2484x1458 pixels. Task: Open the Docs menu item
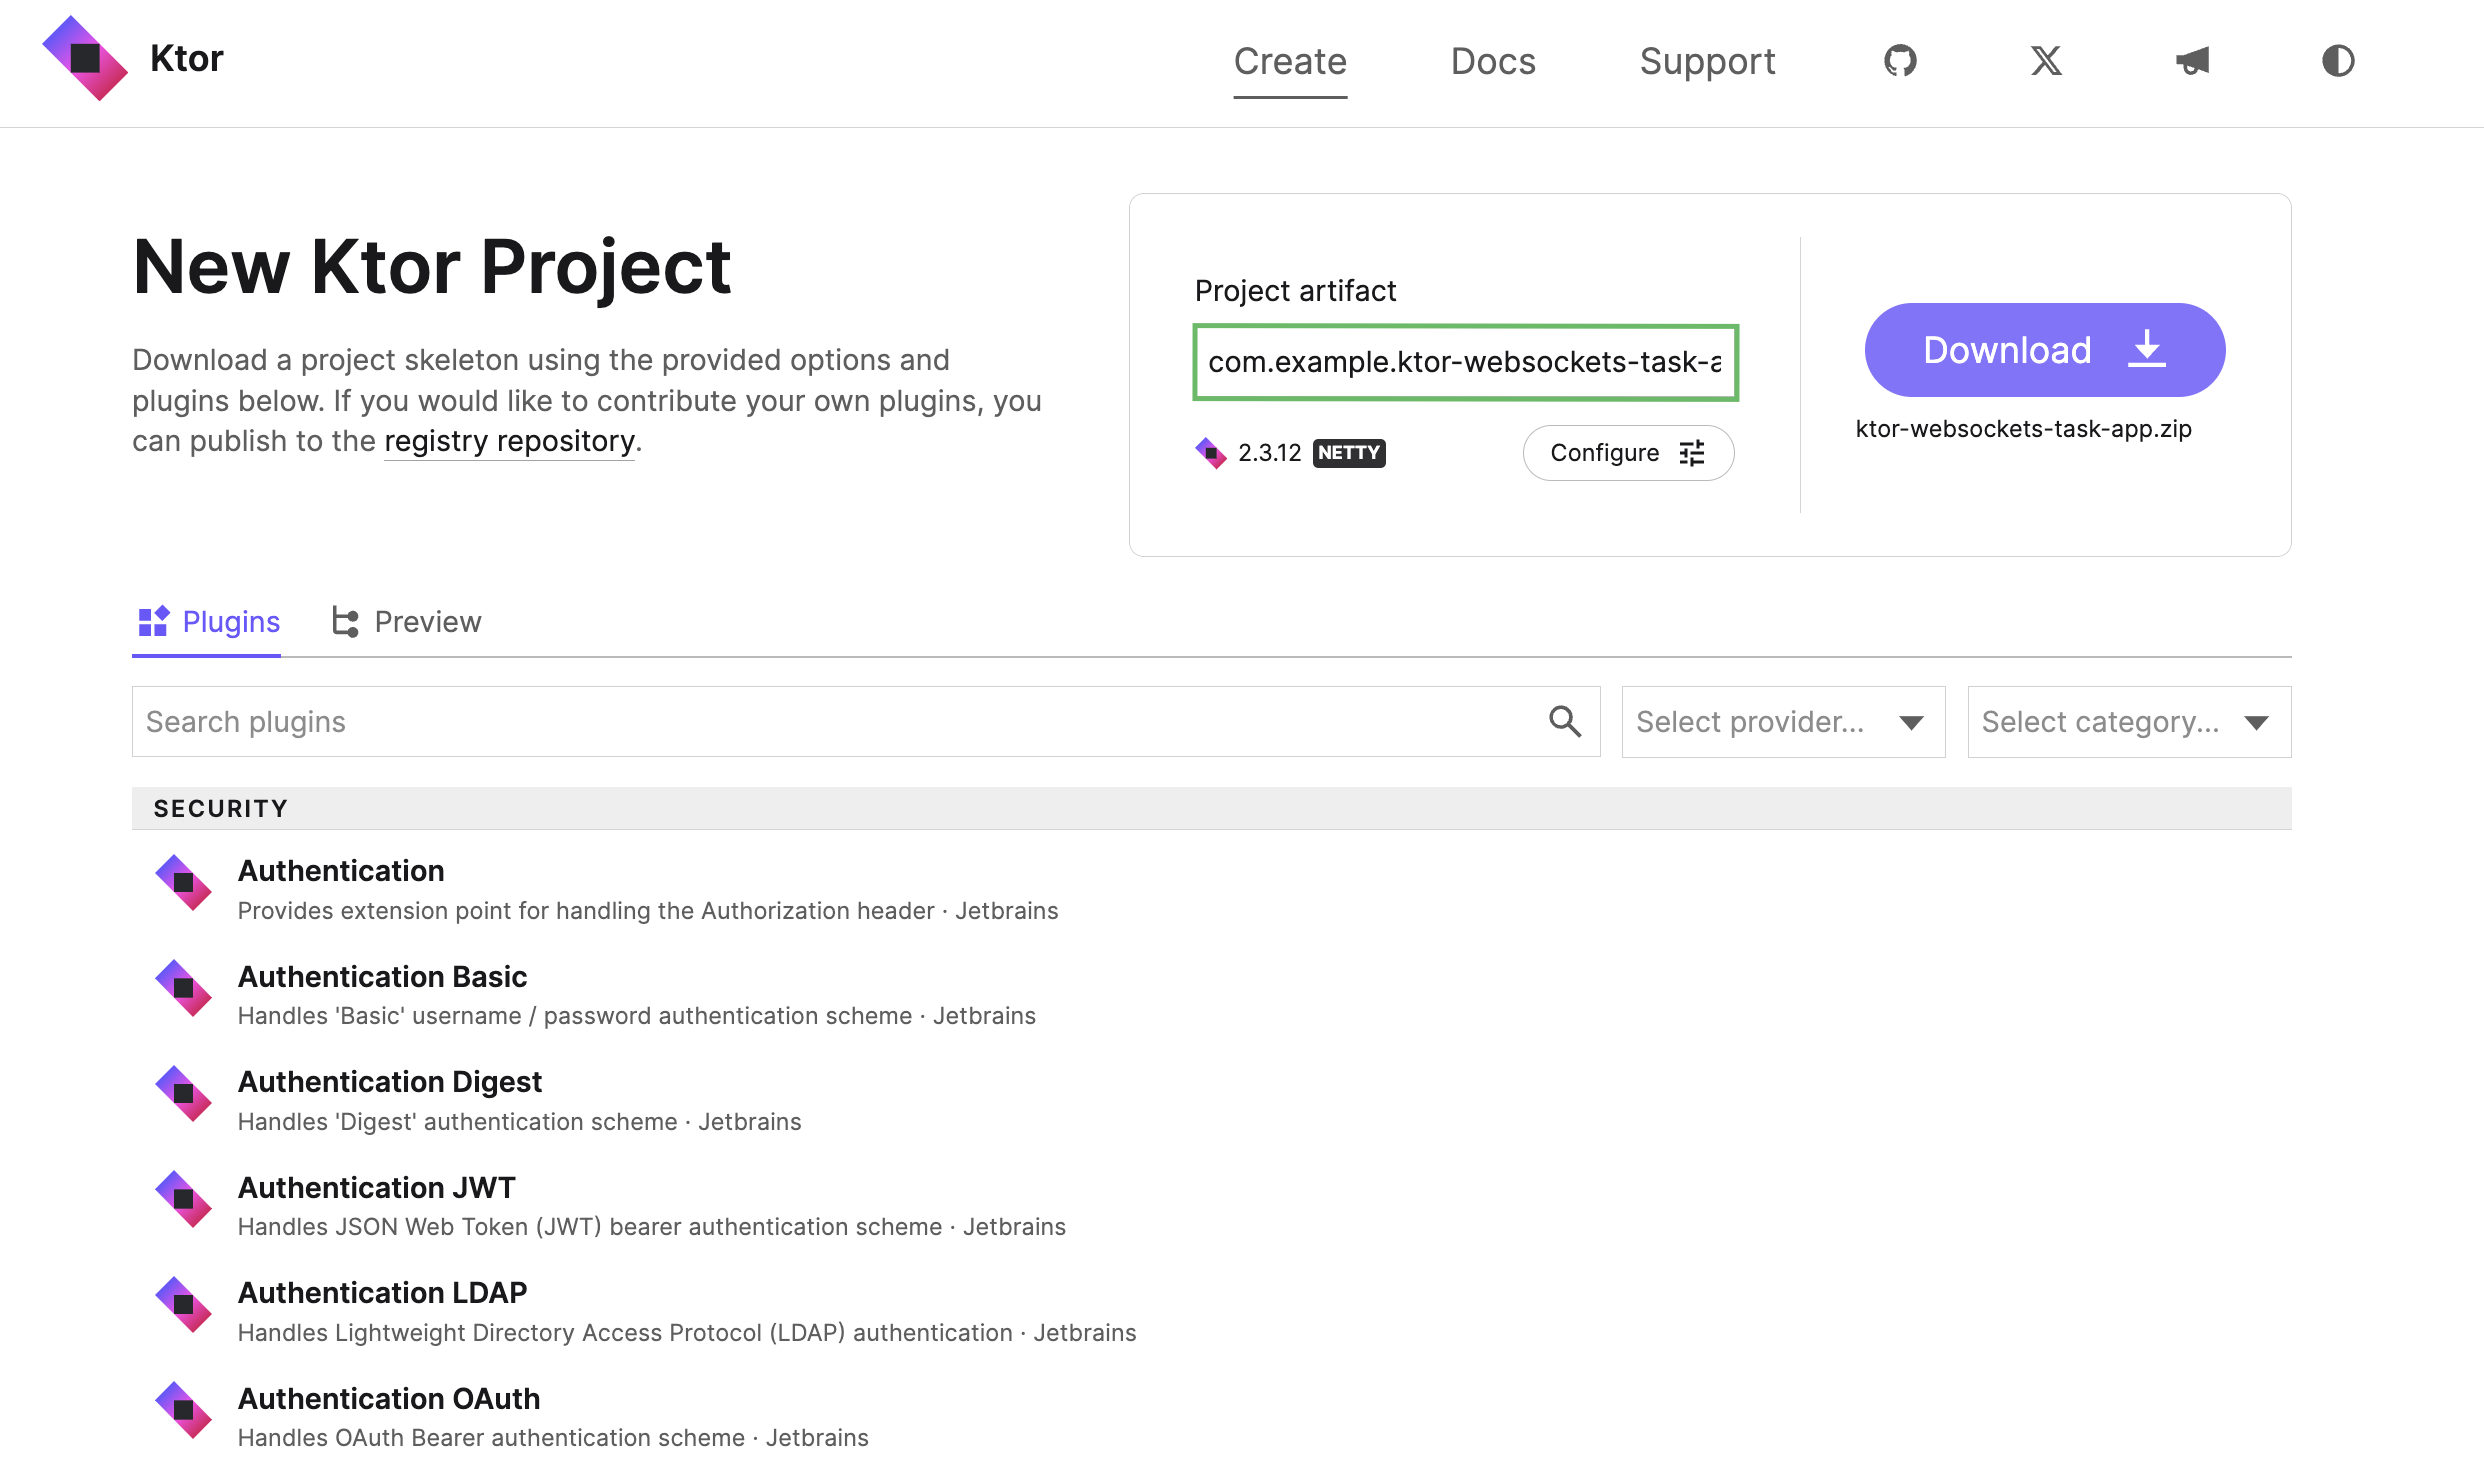click(1492, 61)
